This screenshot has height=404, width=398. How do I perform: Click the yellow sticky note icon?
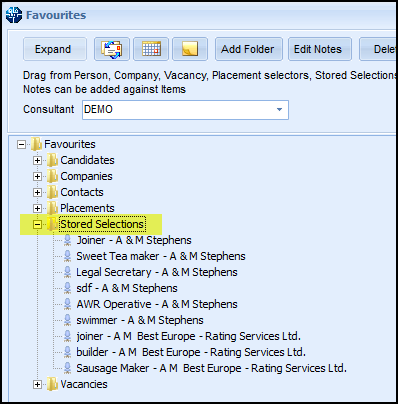pyautogui.click(x=190, y=49)
